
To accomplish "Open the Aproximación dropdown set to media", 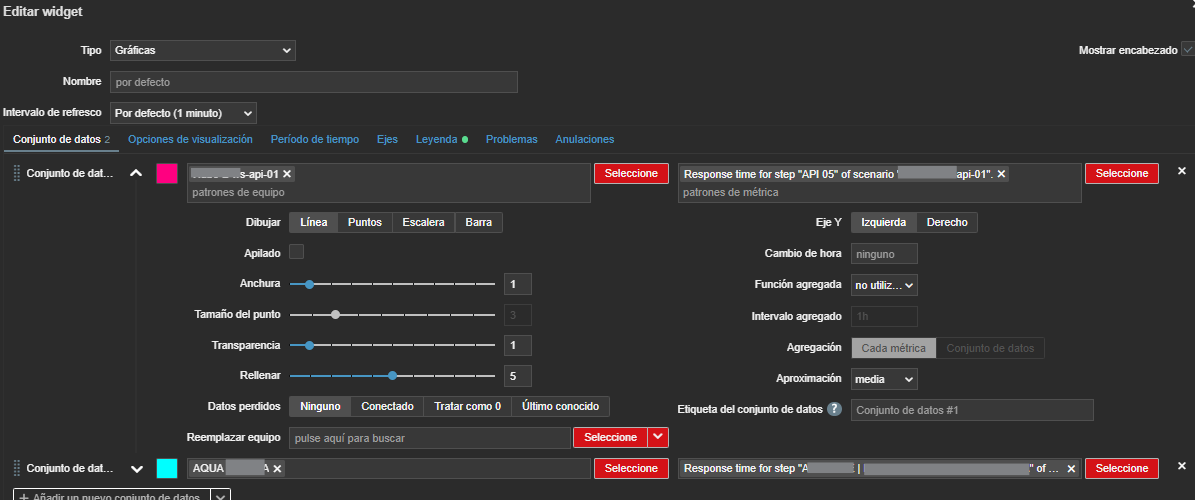I will point(884,380).
